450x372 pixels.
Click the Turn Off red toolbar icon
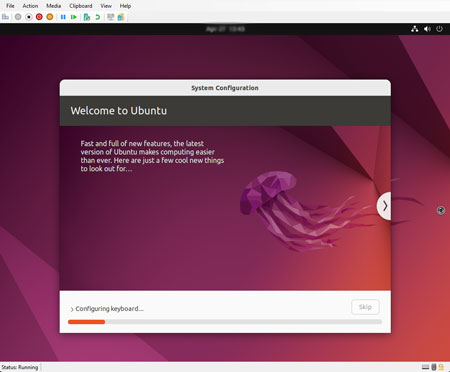(39, 17)
